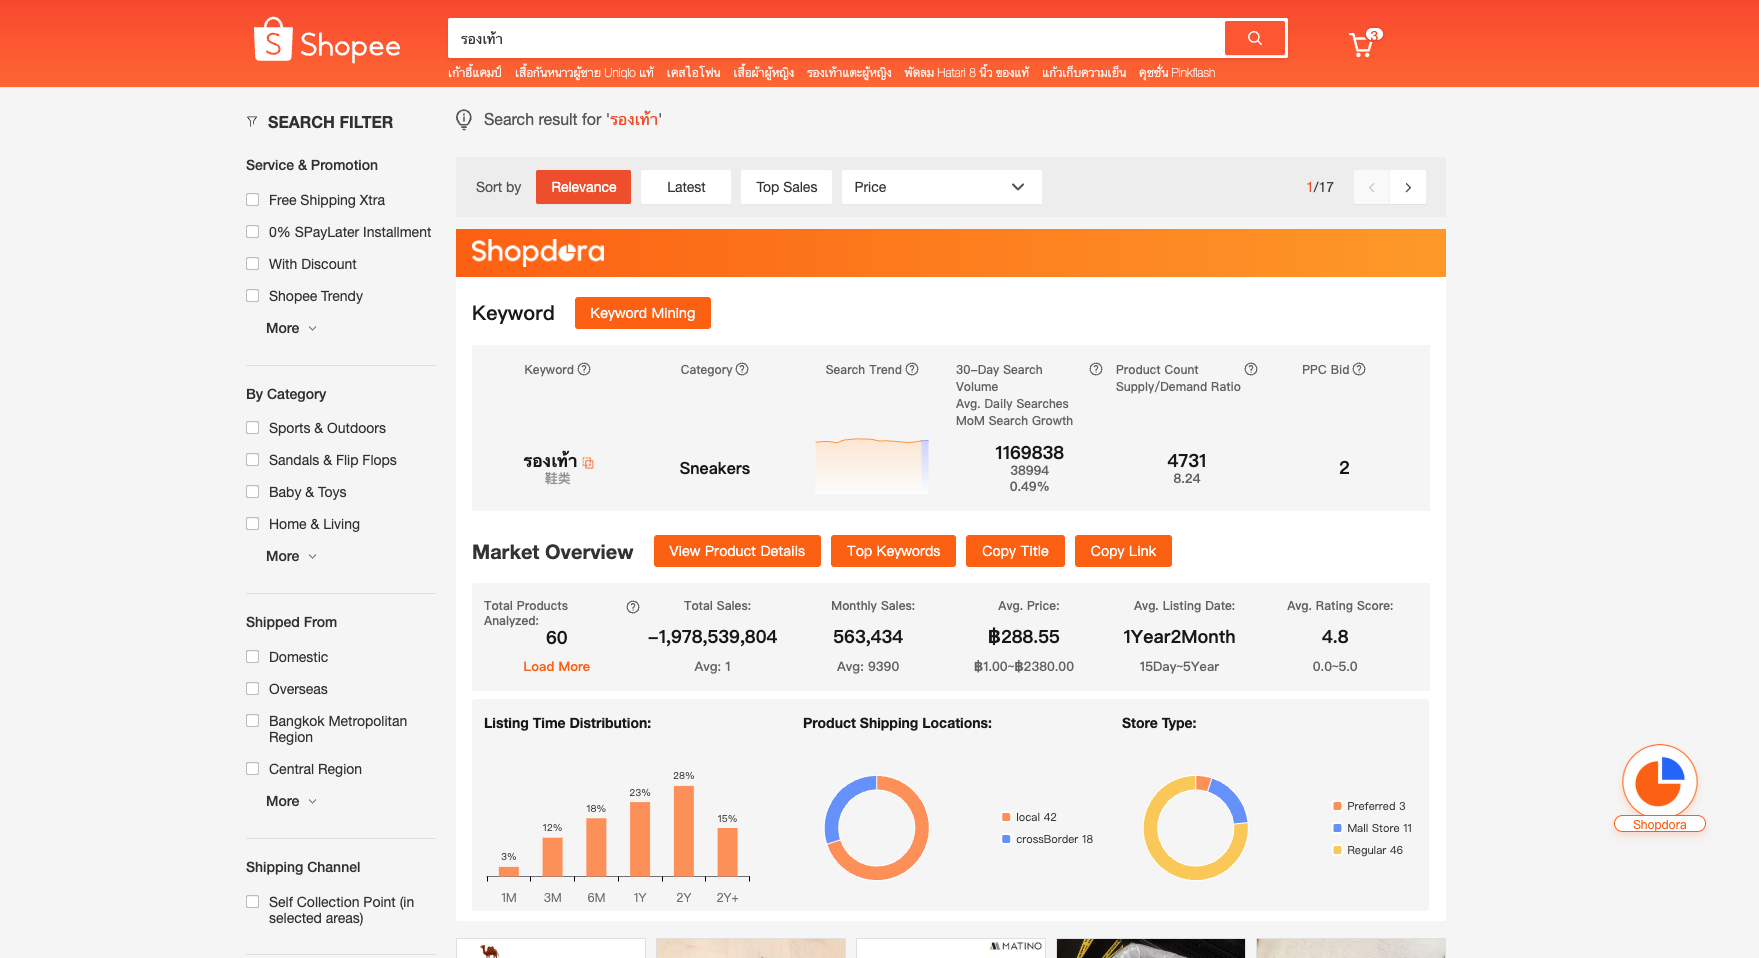Click the Shopee logo icon
1759x958 pixels.
coord(272,41)
